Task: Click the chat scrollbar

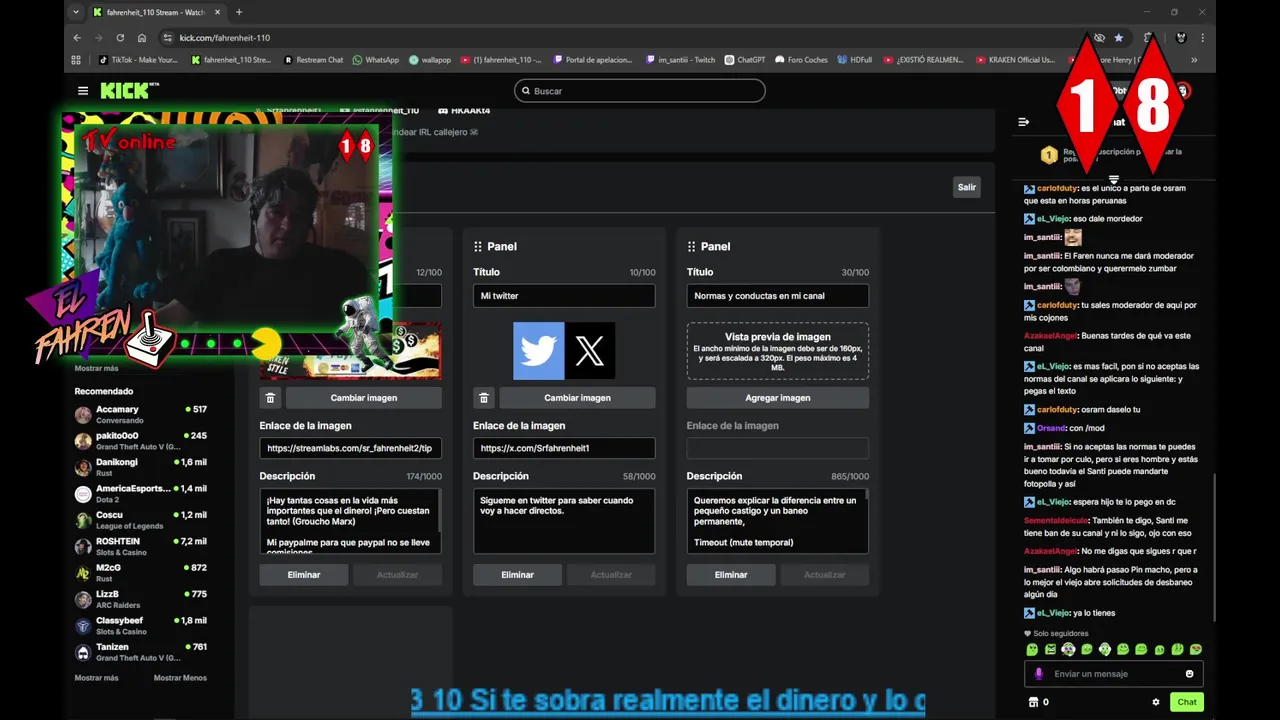Action: (x=1214, y=547)
